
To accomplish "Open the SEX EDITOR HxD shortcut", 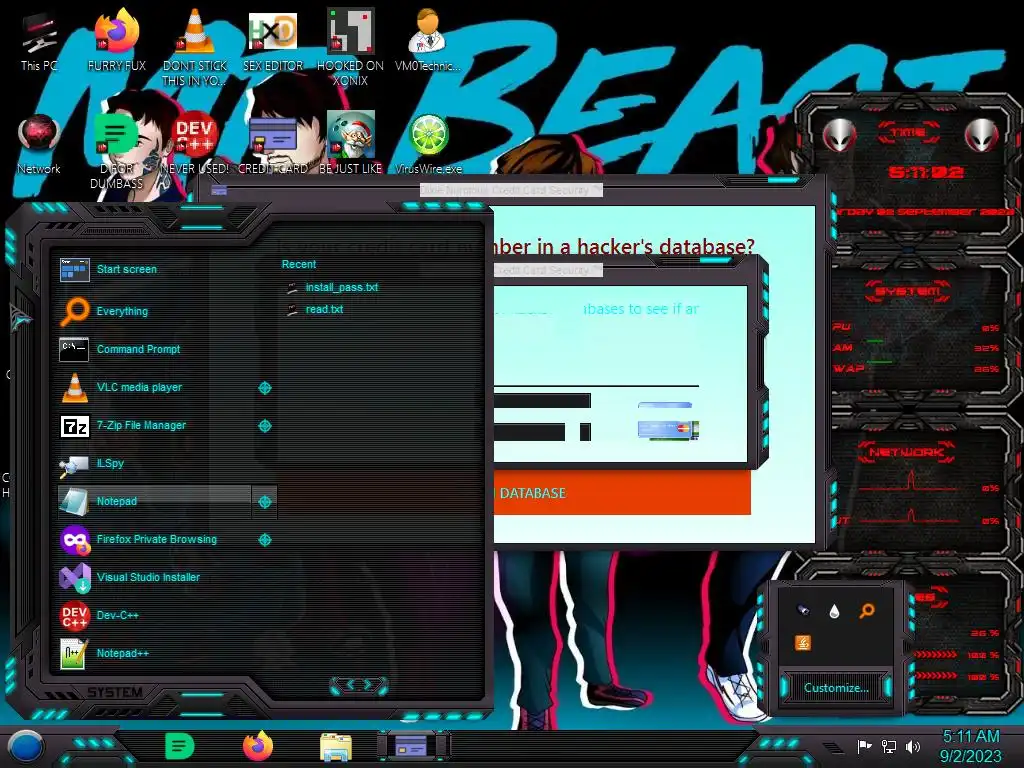I will point(273,42).
